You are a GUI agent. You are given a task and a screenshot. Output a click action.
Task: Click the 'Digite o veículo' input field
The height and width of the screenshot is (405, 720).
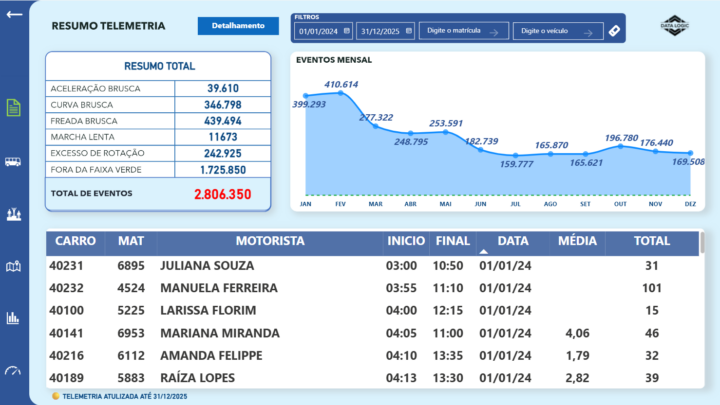coord(556,32)
